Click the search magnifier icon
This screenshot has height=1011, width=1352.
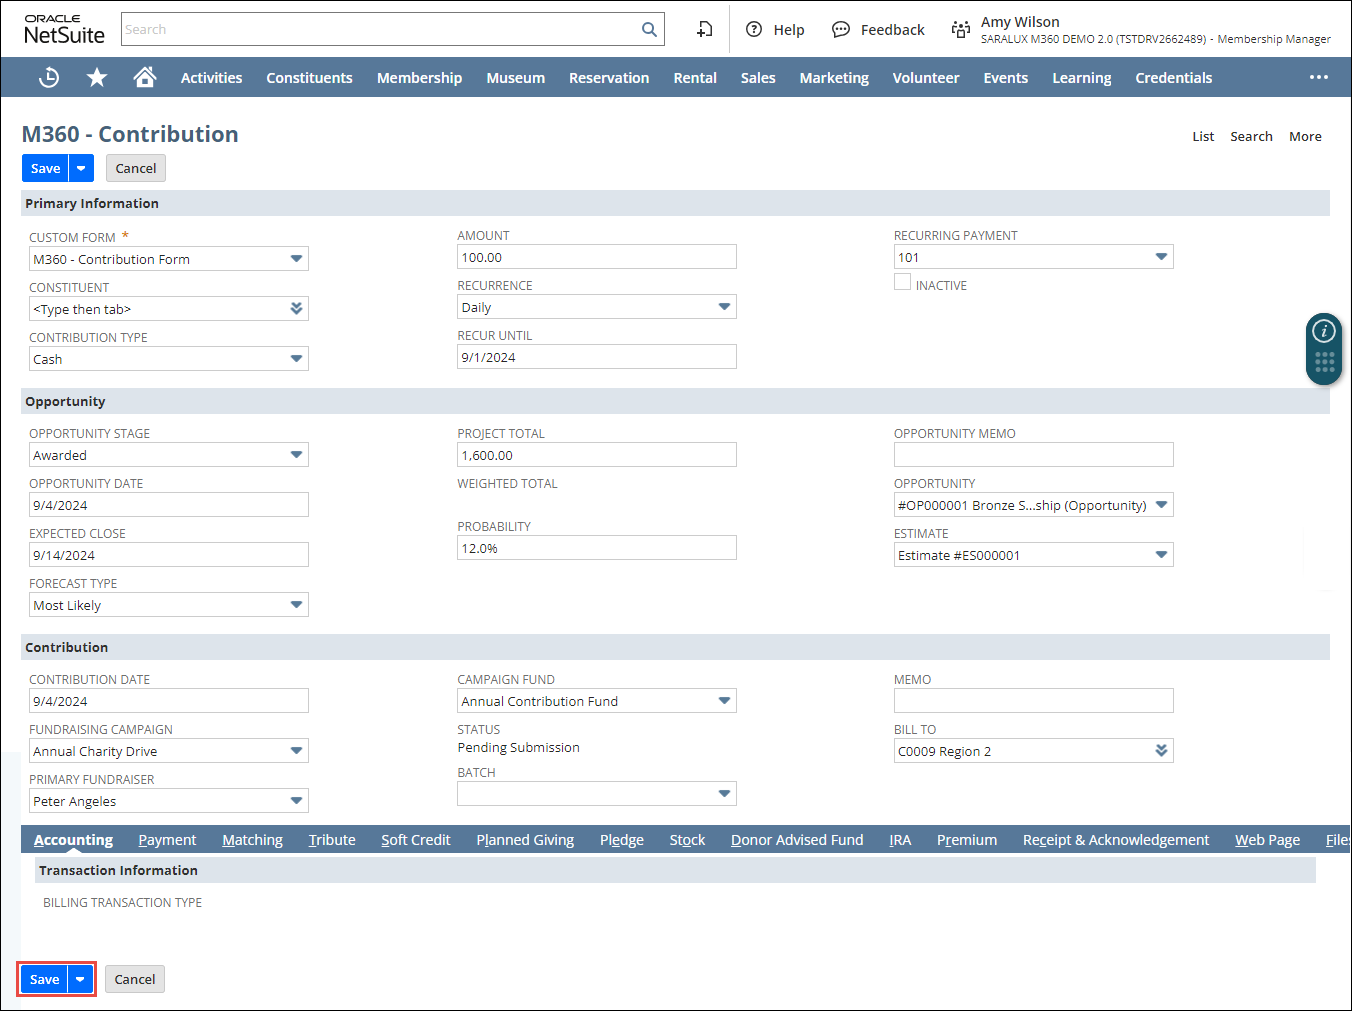pyautogui.click(x=649, y=30)
